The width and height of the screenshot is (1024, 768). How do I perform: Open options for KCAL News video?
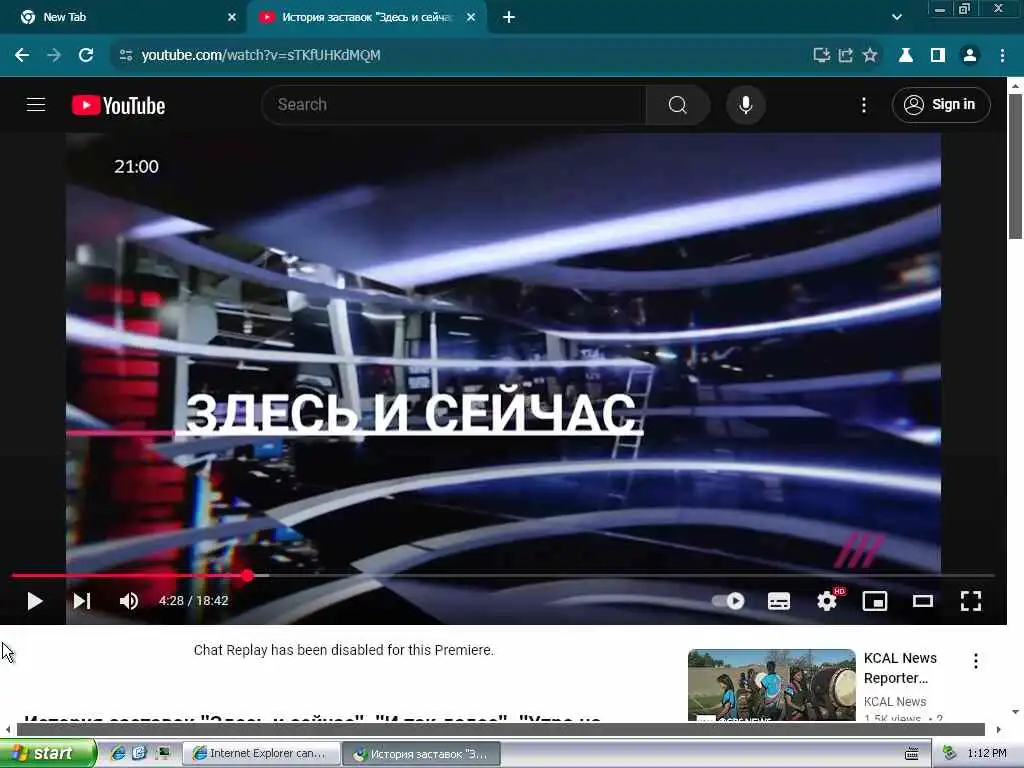pos(976,661)
